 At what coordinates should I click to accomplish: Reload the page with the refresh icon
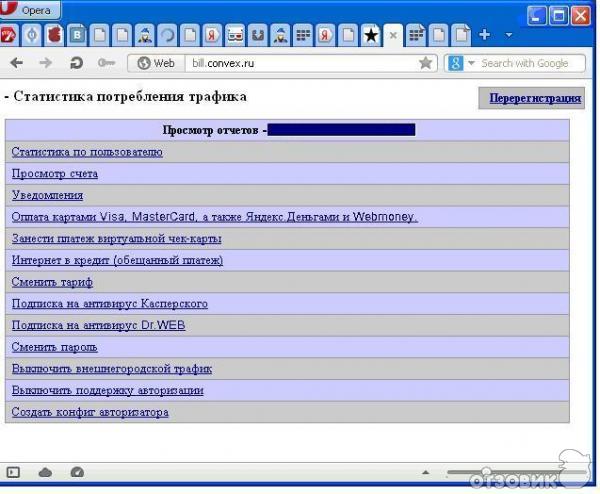tap(76, 63)
